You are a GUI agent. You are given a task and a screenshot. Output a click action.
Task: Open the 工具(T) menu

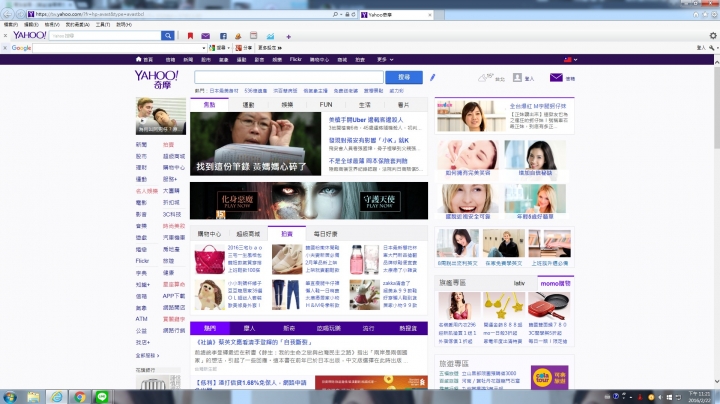(103, 25)
